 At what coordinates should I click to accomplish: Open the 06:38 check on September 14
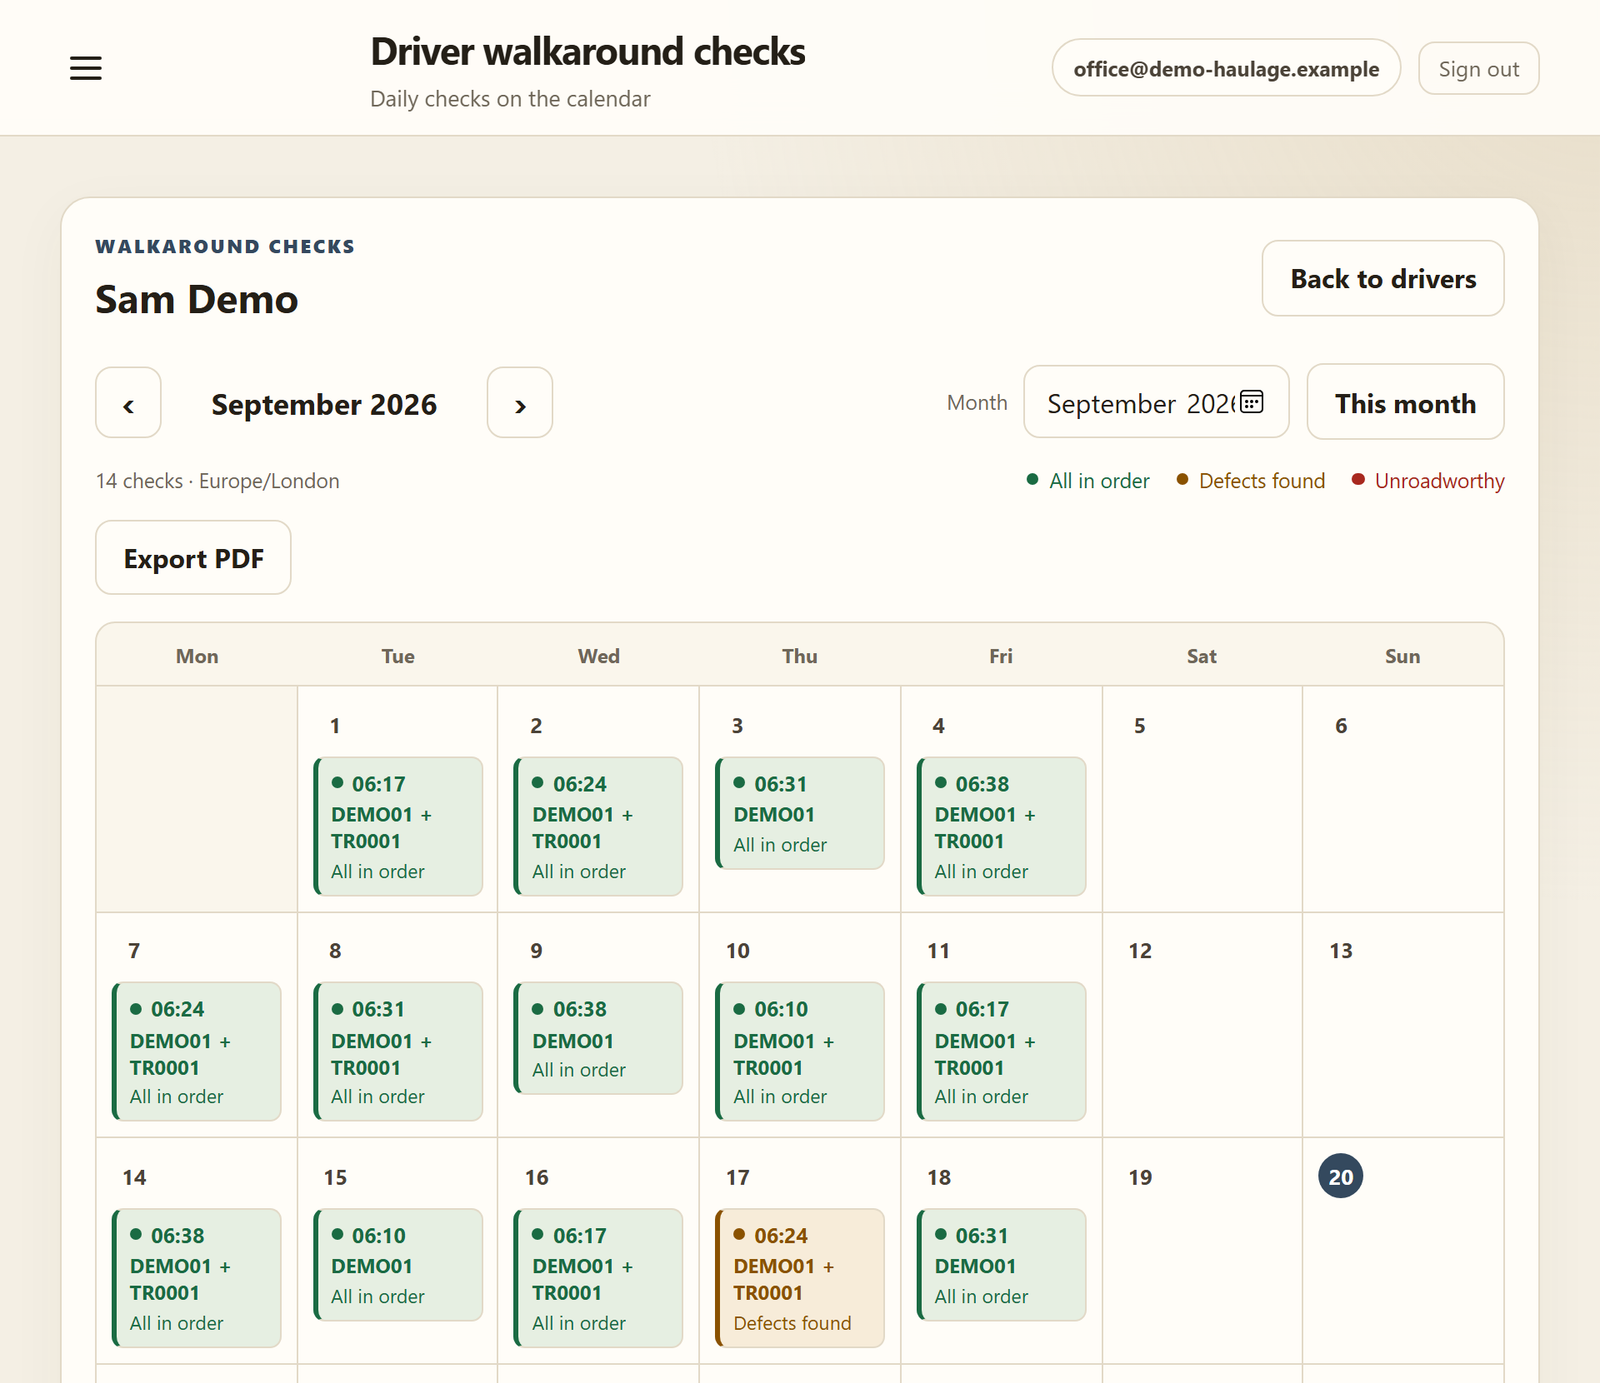(197, 1278)
